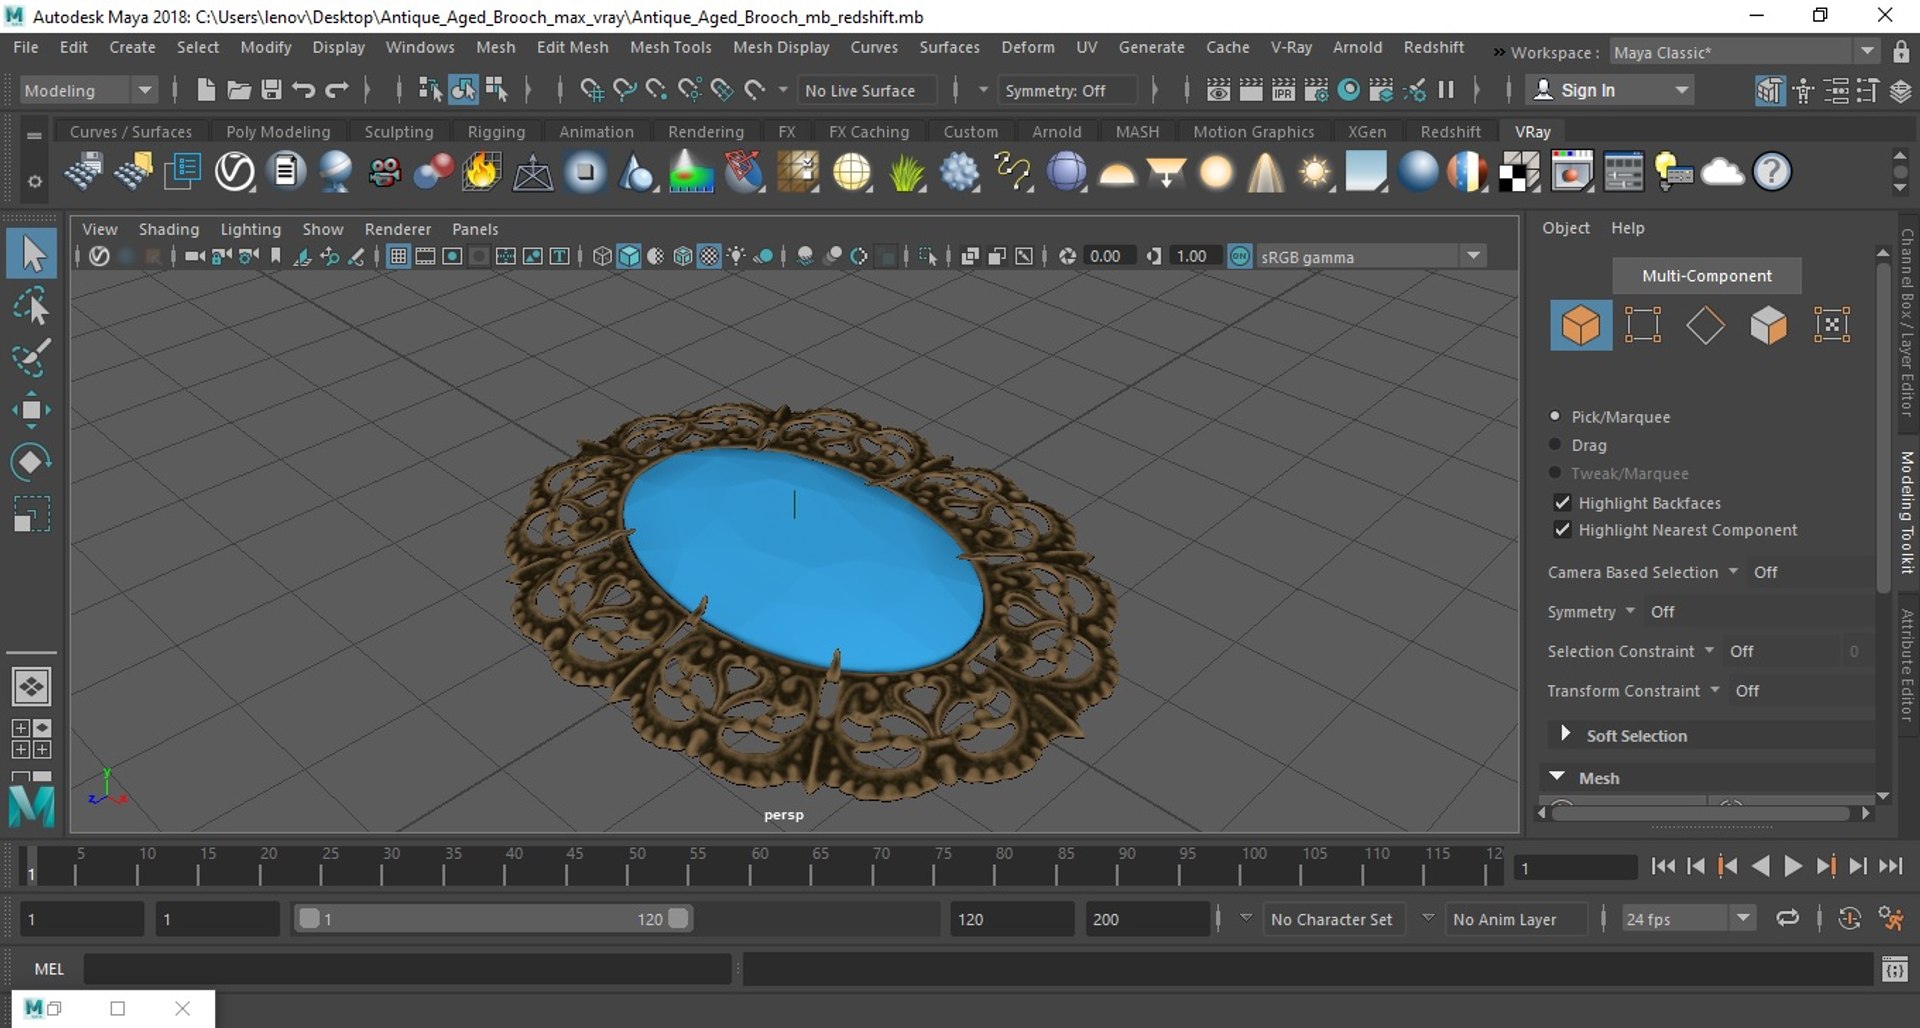The image size is (1920, 1028).
Task: Click the Sign In button
Action: 1611,90
